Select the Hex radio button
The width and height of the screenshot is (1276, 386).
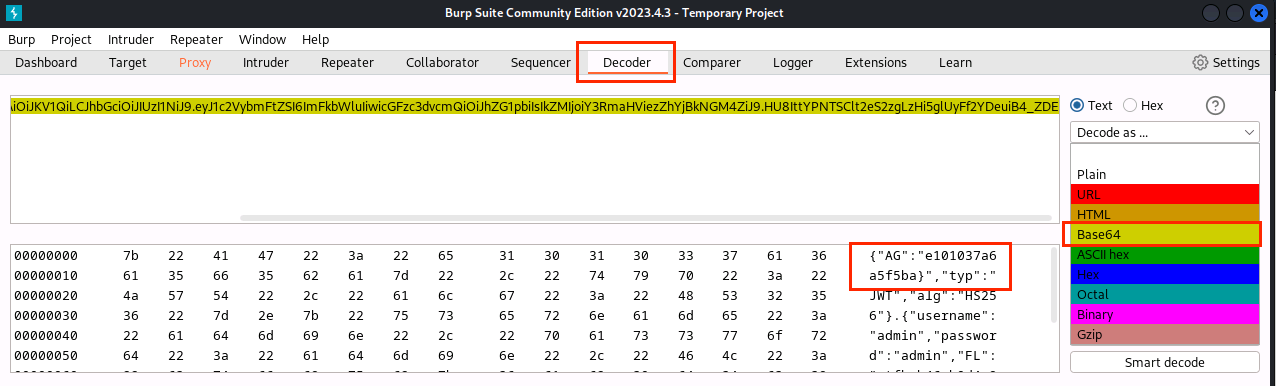coord(1130,105)
